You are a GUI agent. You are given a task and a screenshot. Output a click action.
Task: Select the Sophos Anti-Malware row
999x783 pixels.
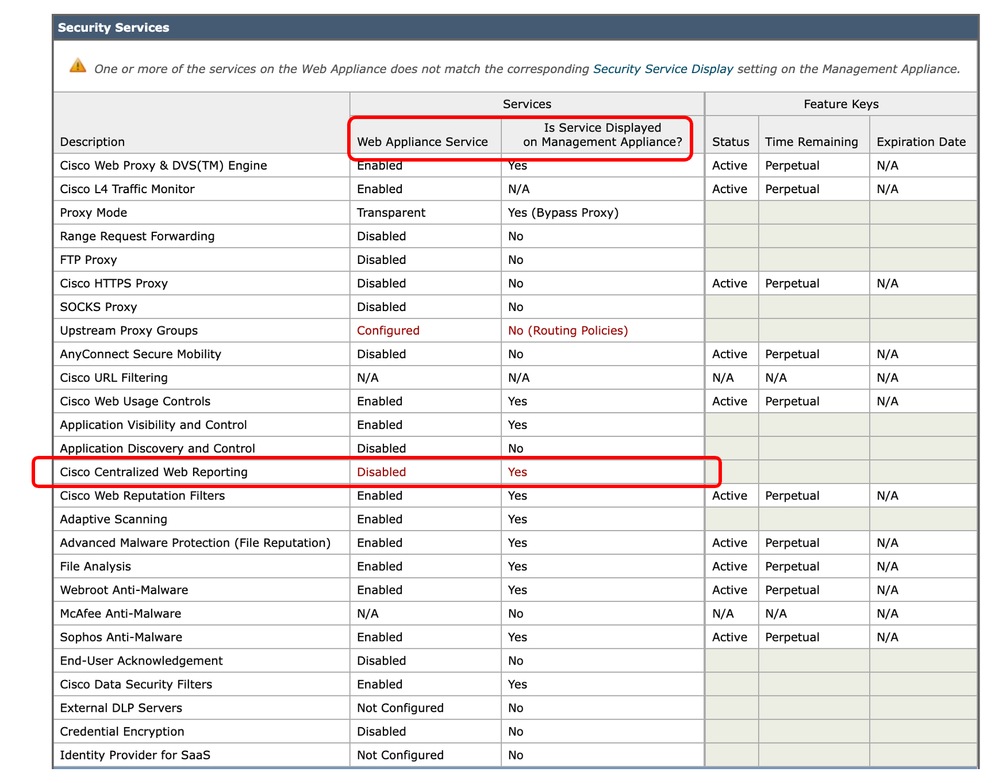coord(122,637)
